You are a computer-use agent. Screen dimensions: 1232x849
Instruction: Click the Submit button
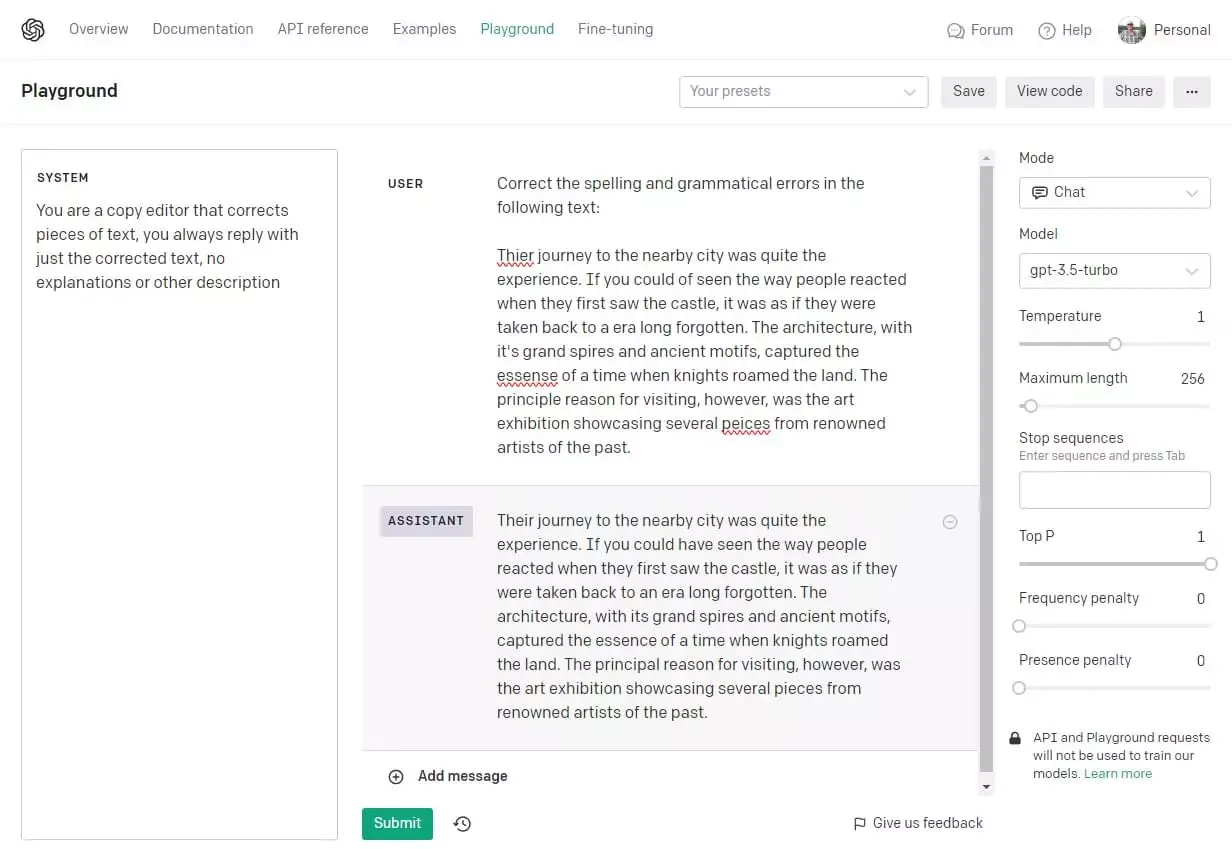(397, 823)
